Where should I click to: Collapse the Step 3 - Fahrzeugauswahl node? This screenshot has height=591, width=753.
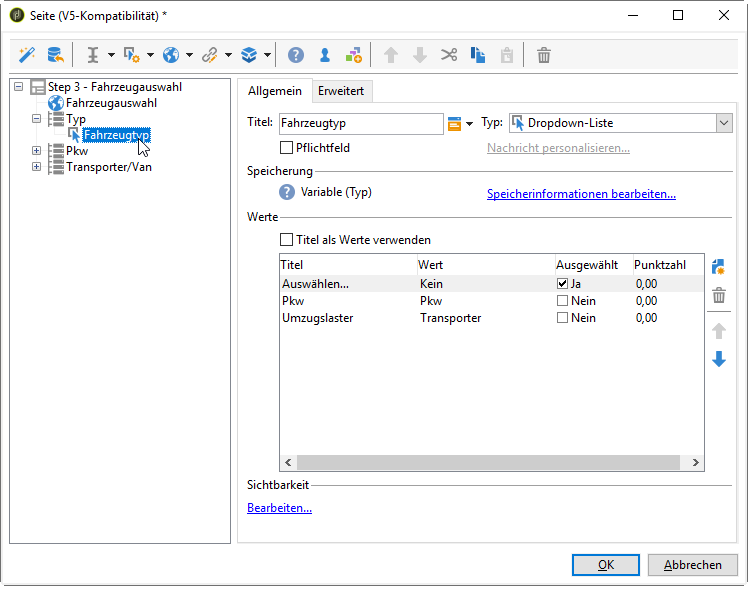[19, 87]
